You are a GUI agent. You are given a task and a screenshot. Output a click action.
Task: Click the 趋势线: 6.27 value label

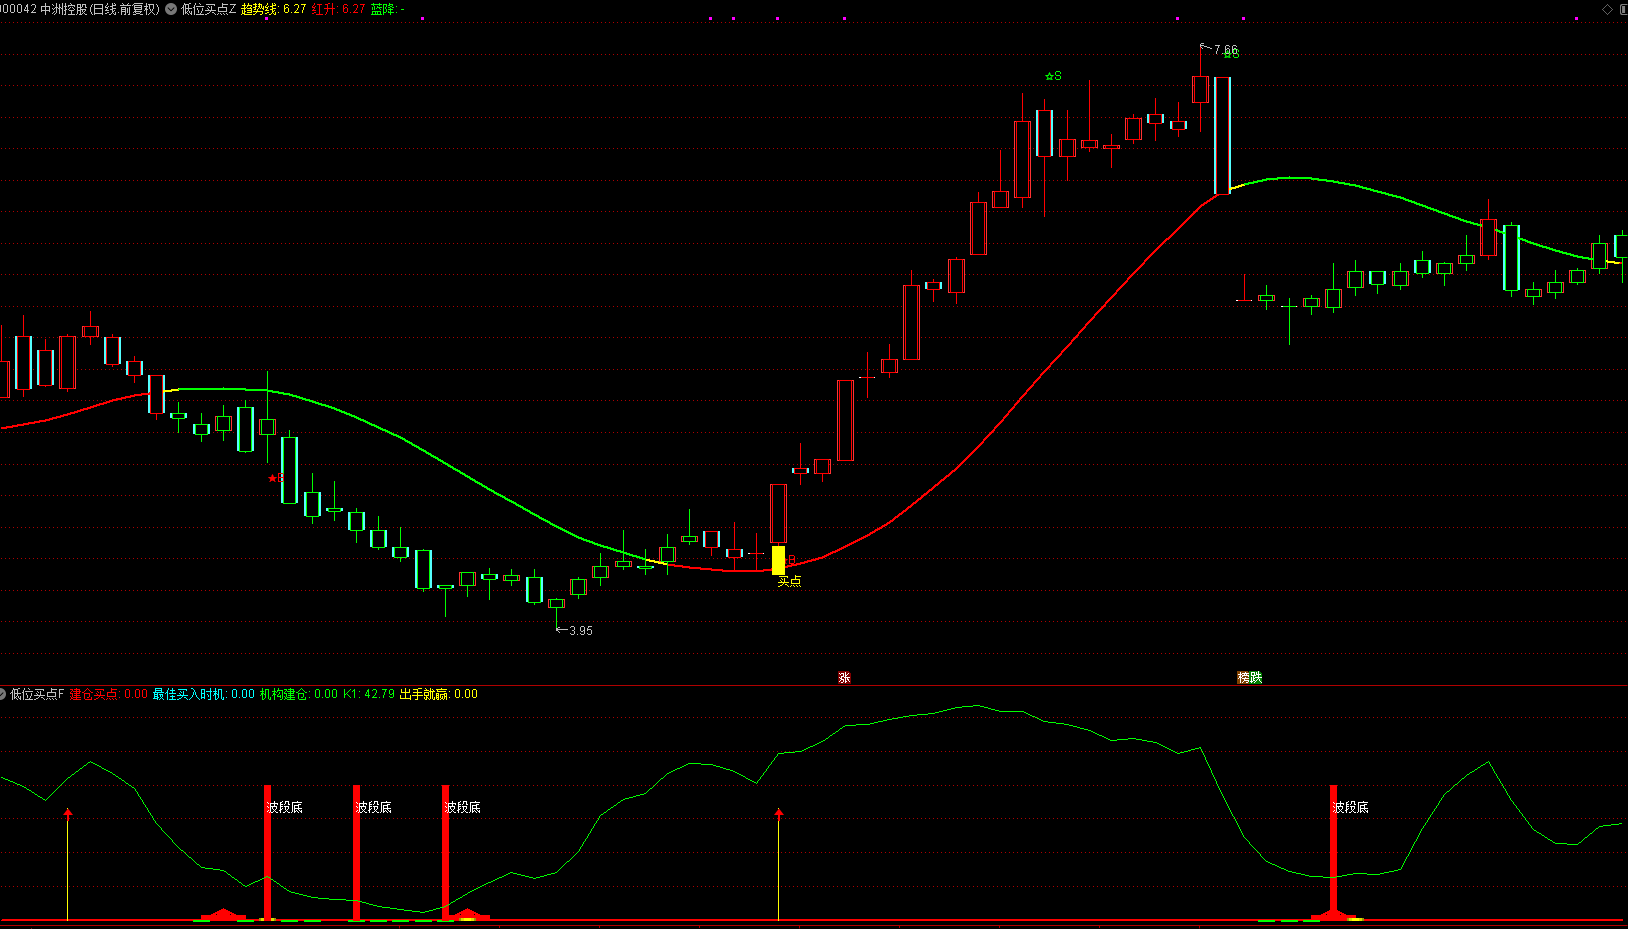[273, 9]
